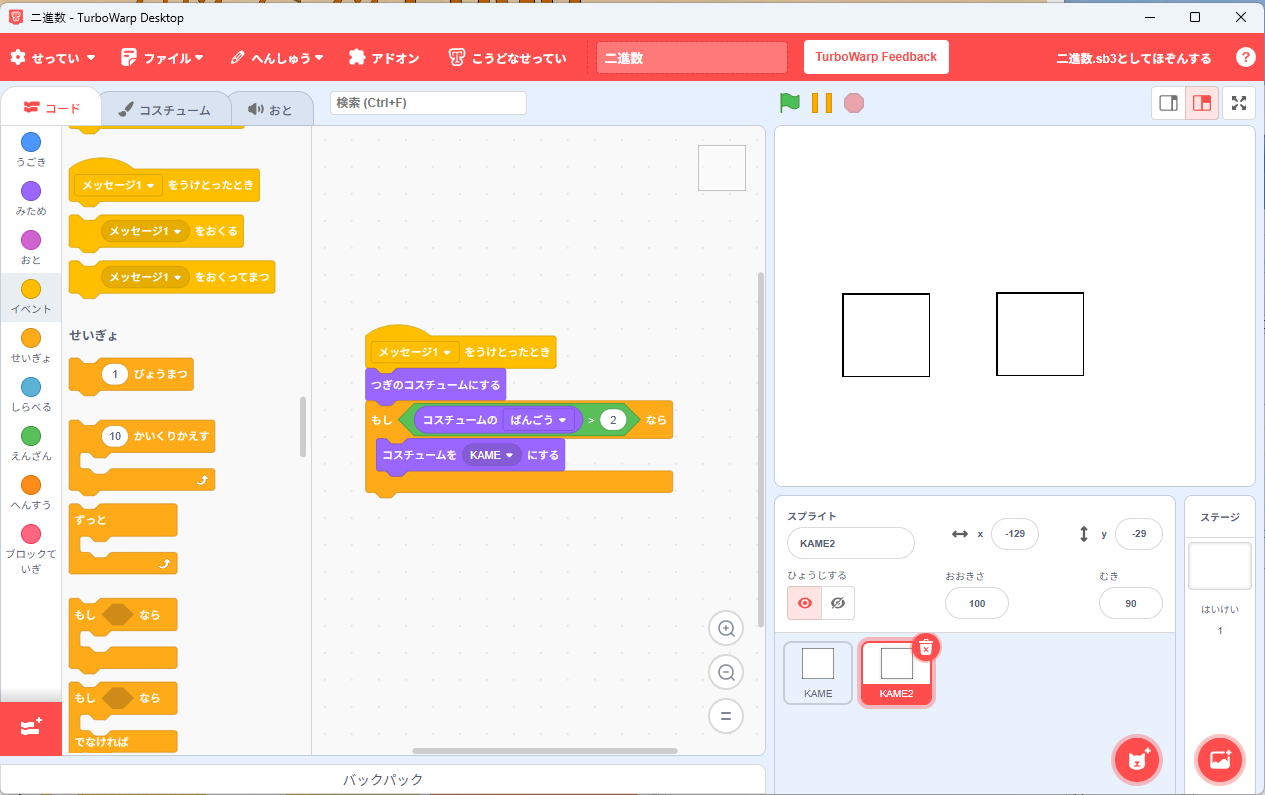The width and height of the screenshot is (1265, 795).
Task: Enter full screen stage mode
Action: click(1239, 103)
